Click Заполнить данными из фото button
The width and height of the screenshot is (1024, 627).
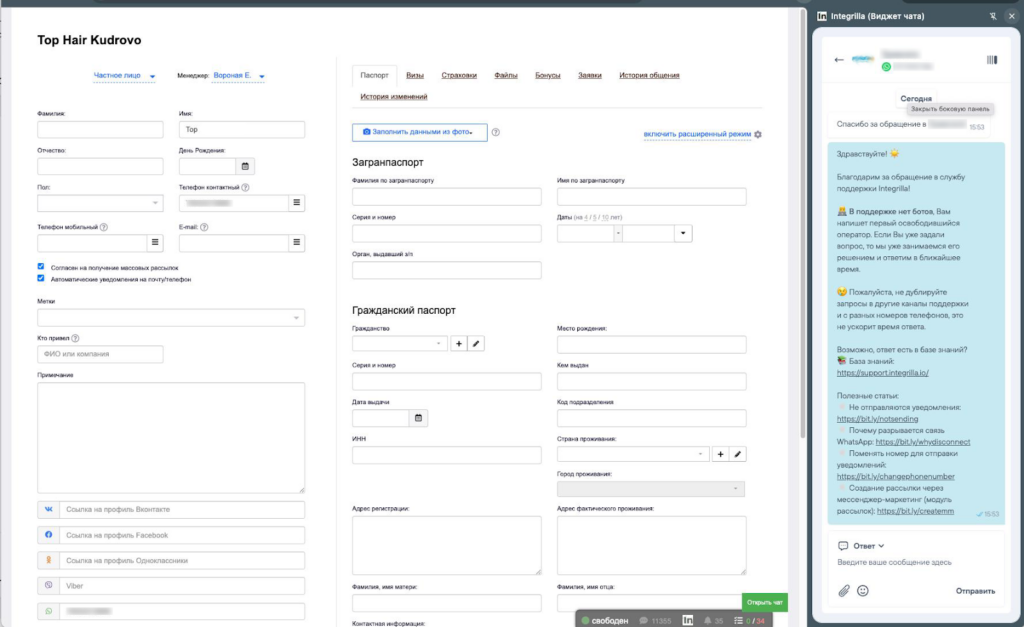coord(419,132)
